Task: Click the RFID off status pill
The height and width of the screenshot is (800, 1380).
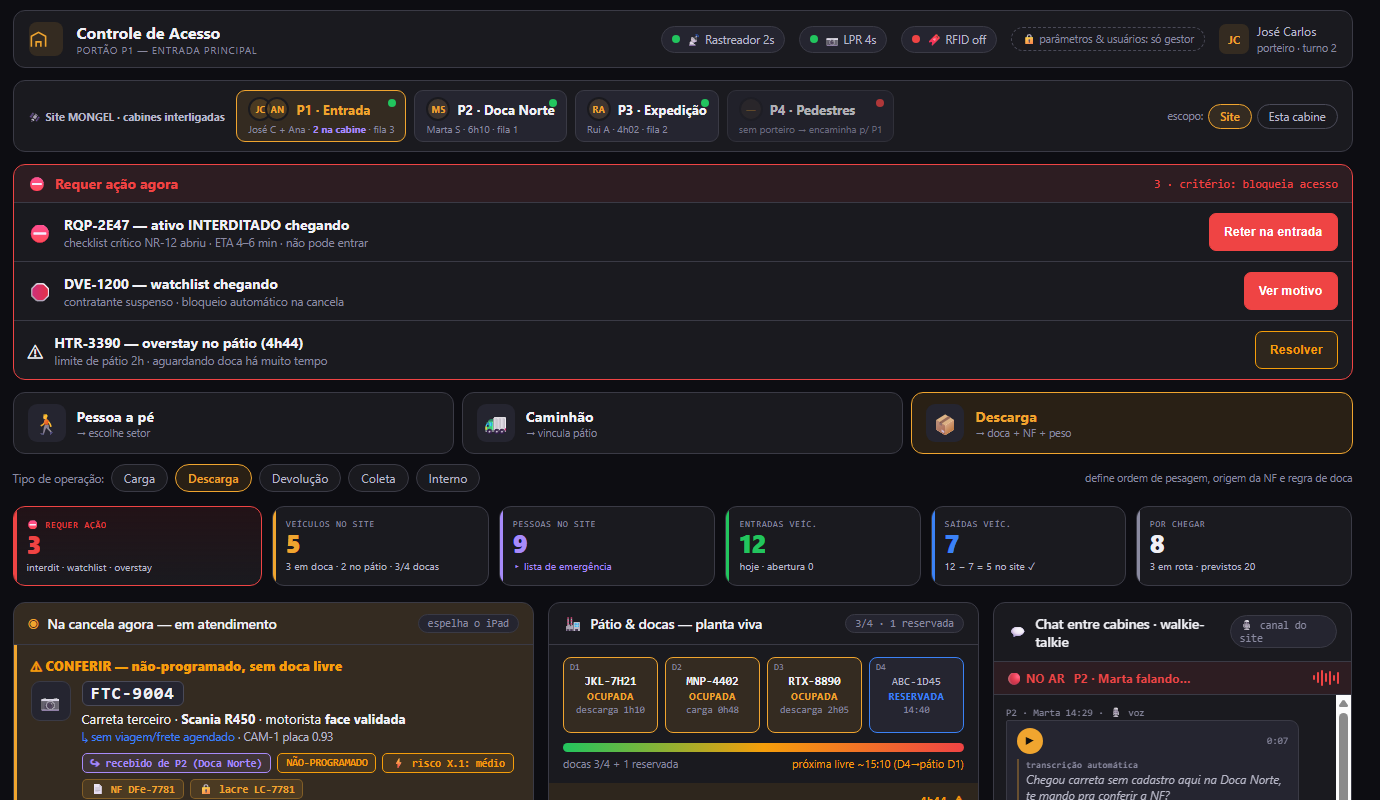Action: (x=949, y=40)
